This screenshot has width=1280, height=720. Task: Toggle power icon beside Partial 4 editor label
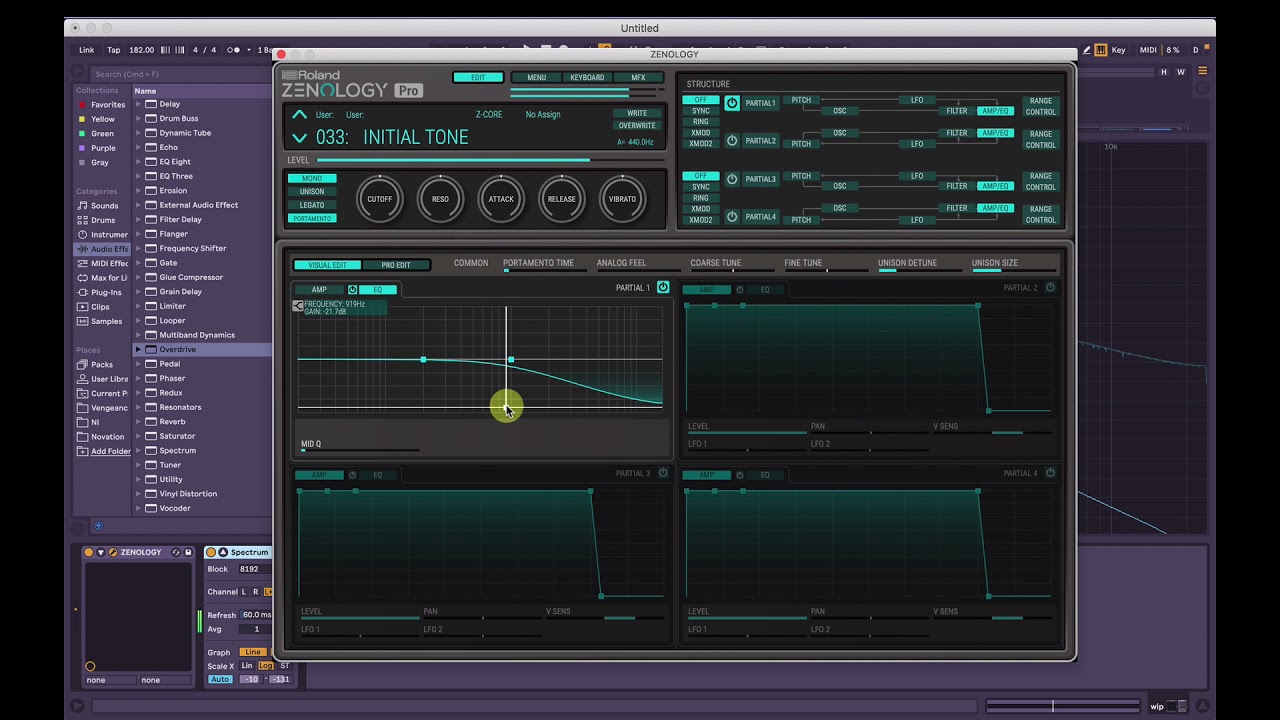[x=1050, y=473]
